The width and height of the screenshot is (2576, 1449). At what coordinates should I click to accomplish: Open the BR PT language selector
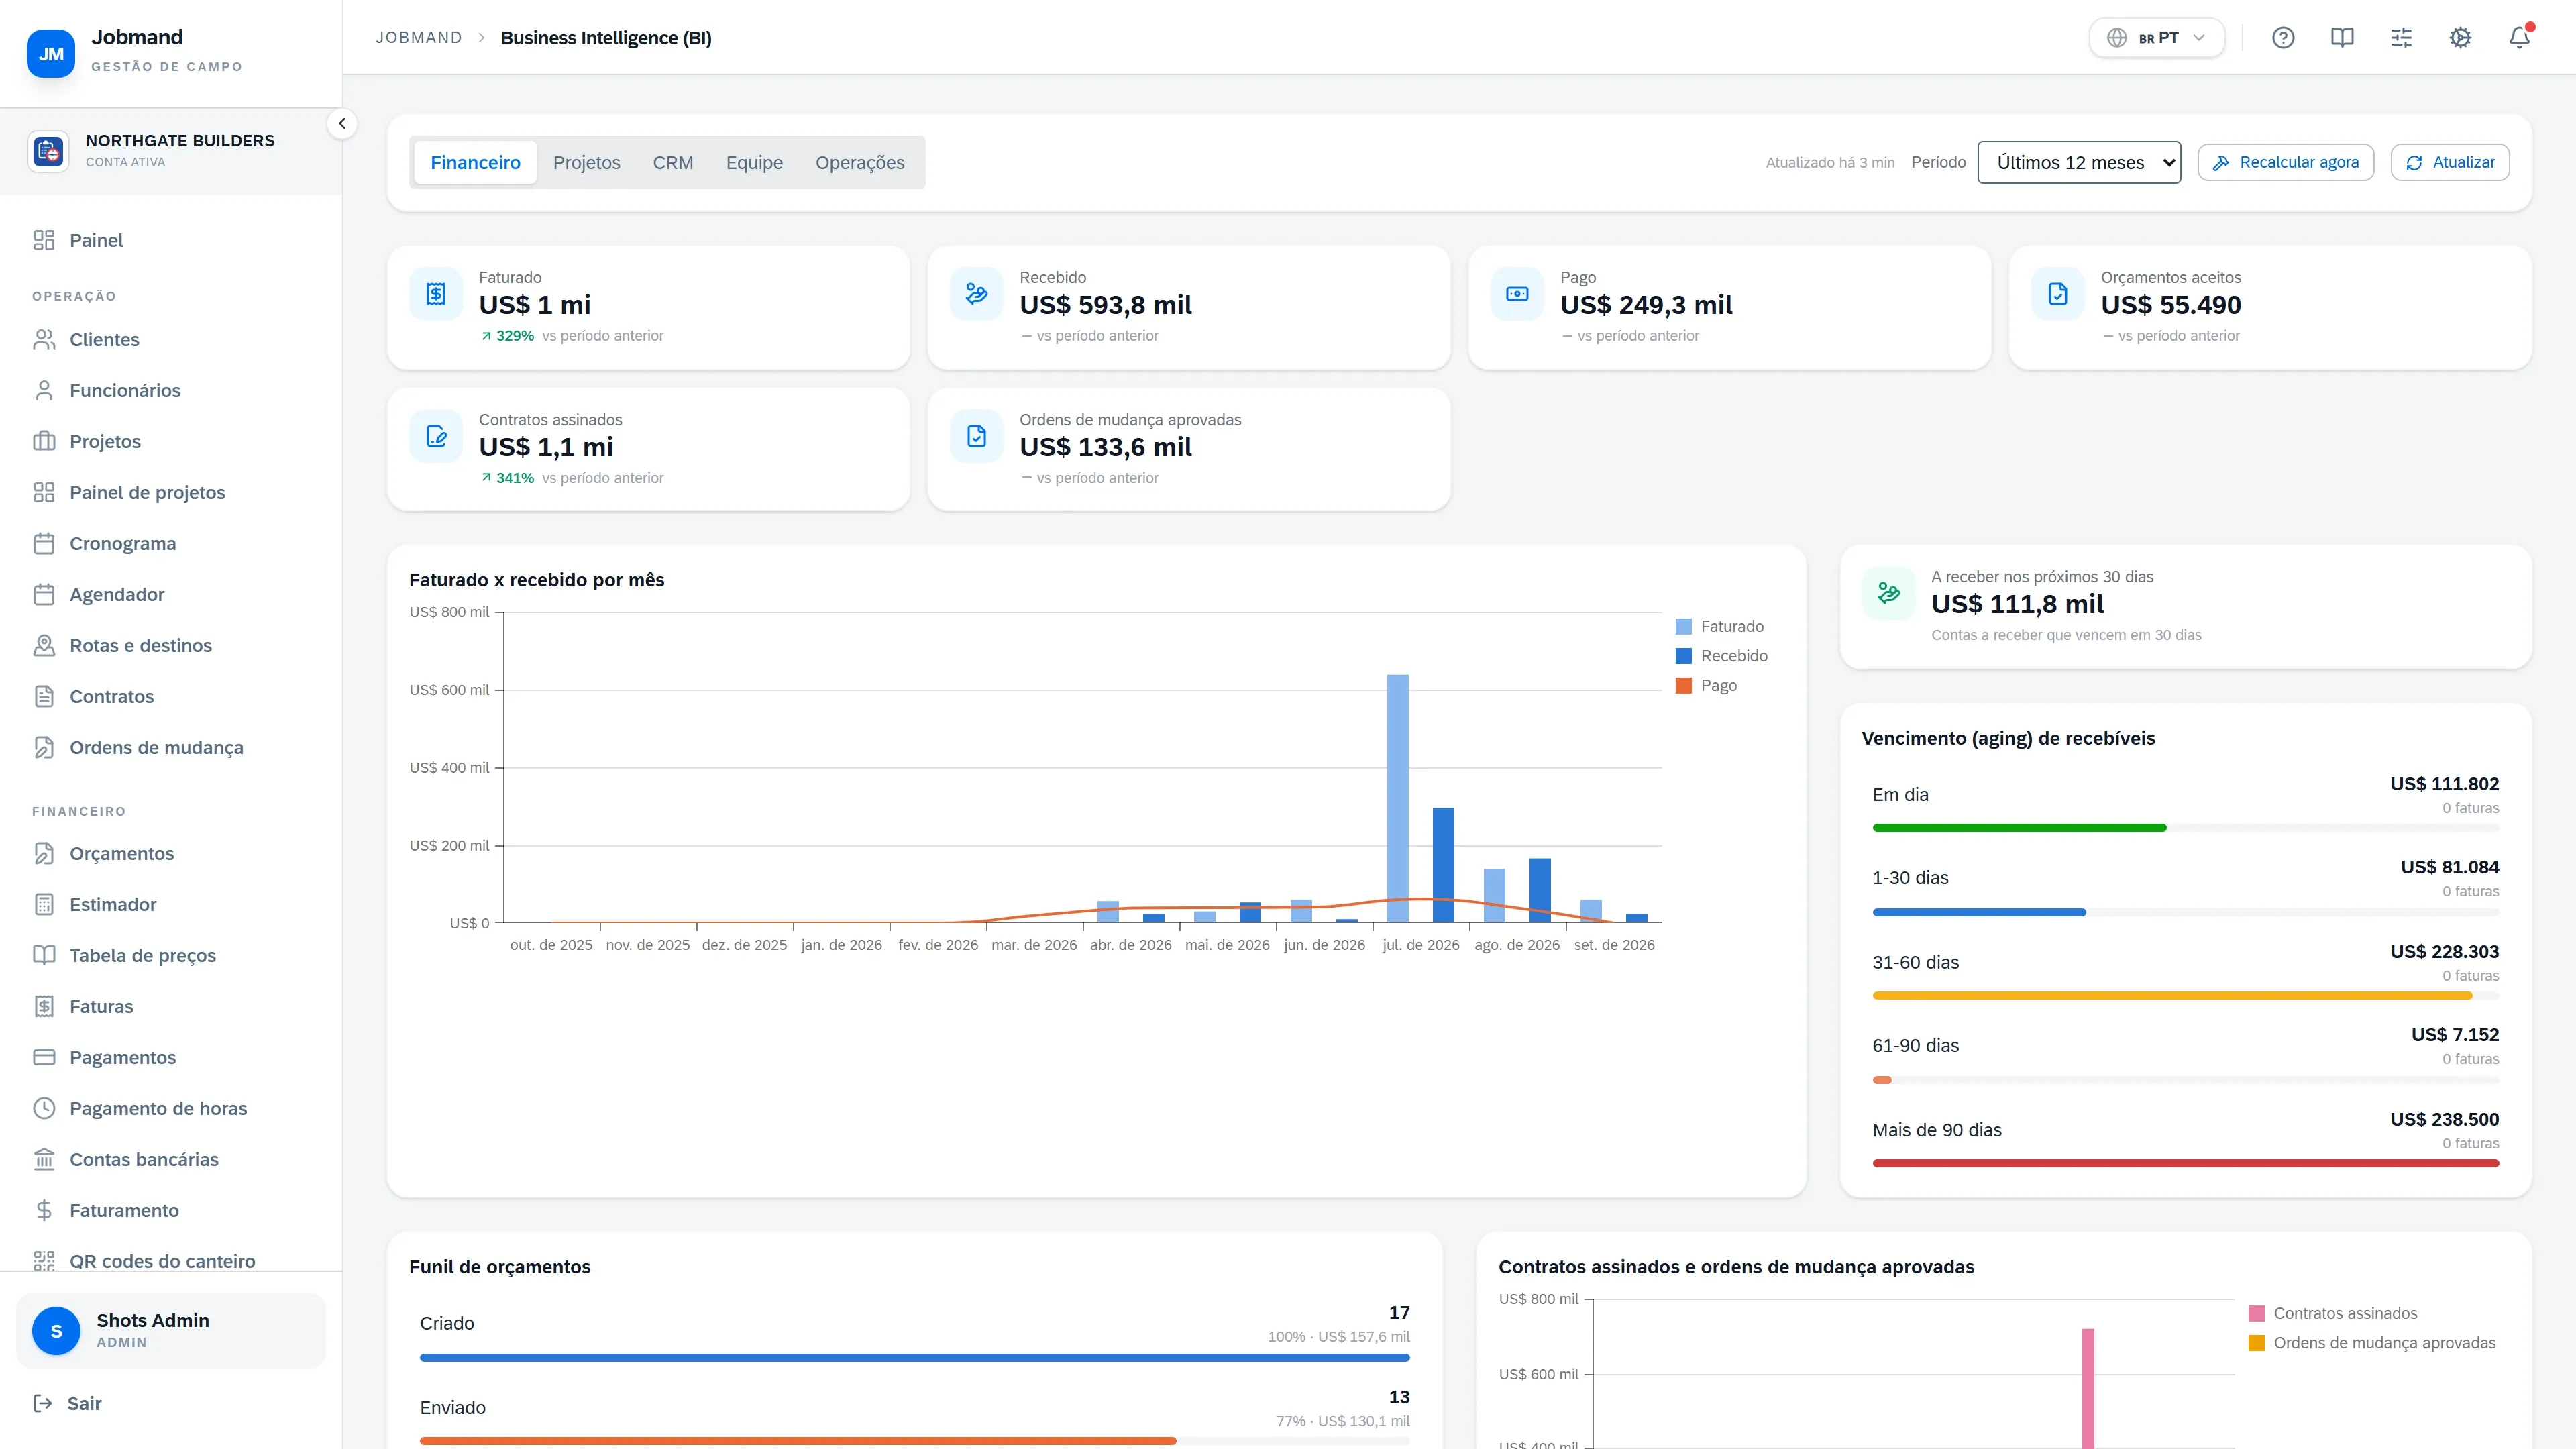pyautogui.click(x=2157, y=38)
